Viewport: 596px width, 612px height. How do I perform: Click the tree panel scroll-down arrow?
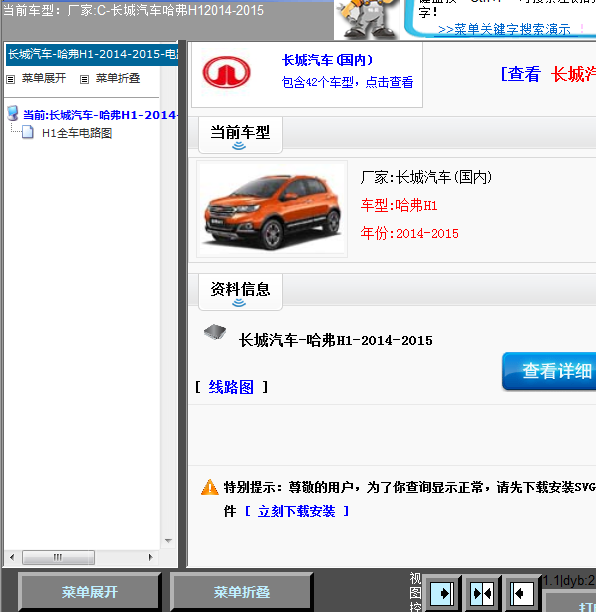[x=168, y=541]
